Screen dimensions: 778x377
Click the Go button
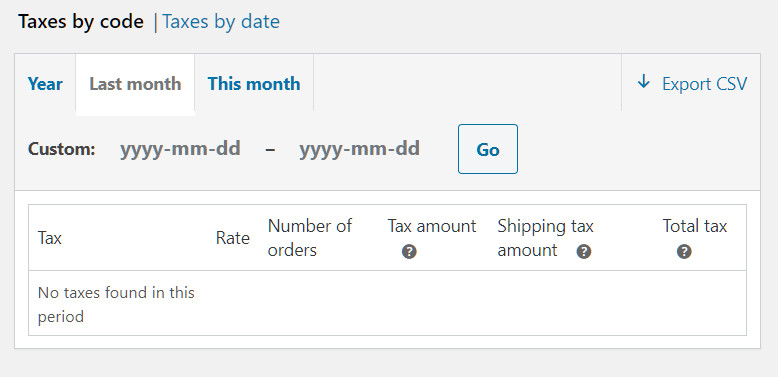pos(488,149)
